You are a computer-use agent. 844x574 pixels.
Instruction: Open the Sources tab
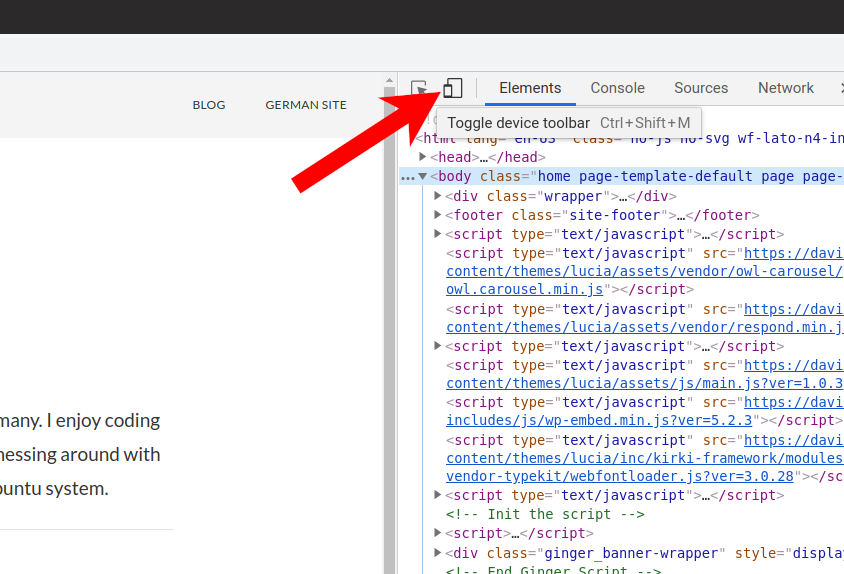click(x=701, y=88)
